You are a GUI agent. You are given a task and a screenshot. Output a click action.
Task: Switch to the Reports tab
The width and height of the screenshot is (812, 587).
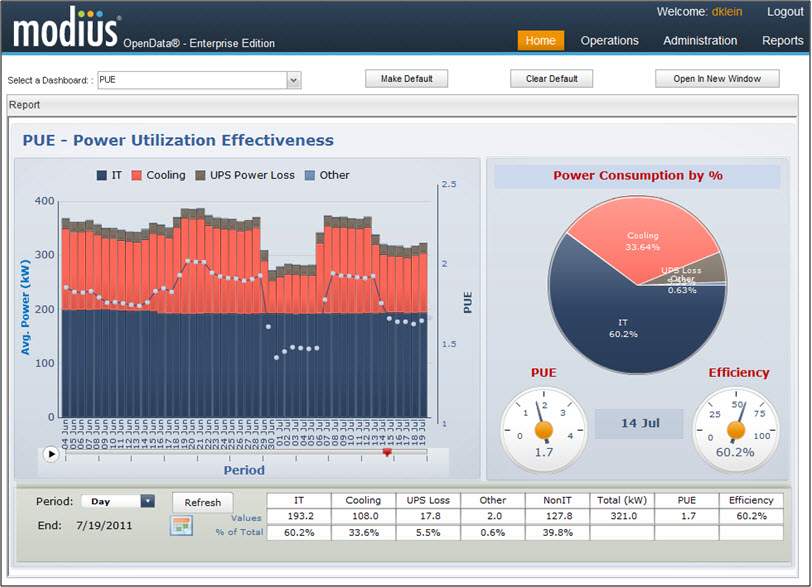(782, 41)
